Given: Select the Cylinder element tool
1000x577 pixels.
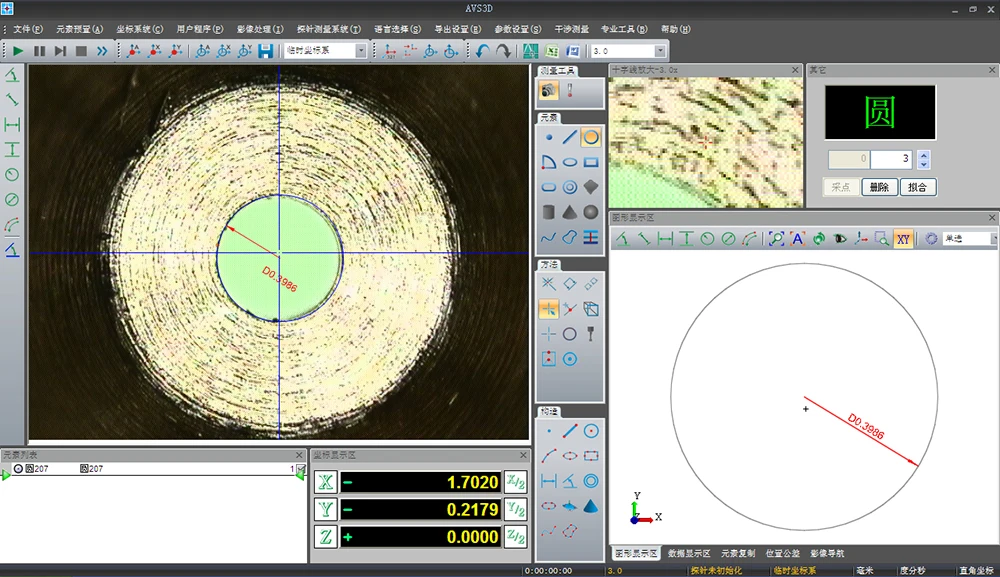Looking at the screenshot, I should click(549, 212).
